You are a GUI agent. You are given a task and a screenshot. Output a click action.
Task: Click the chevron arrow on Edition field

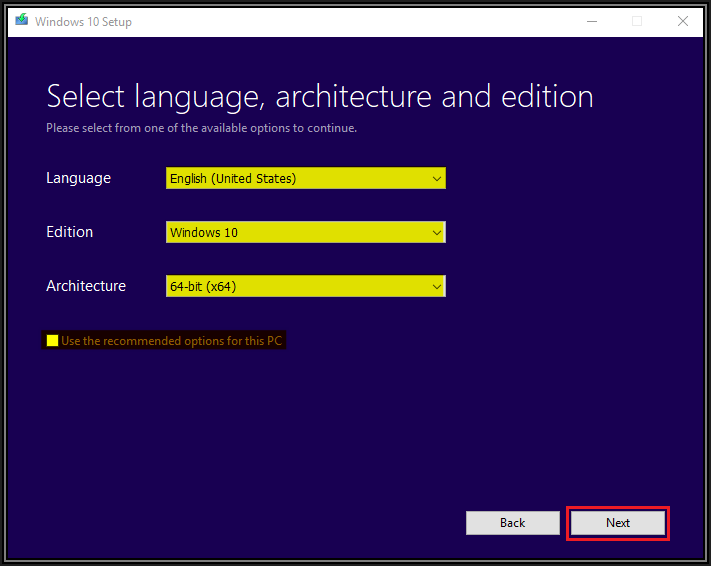[437, 233]
